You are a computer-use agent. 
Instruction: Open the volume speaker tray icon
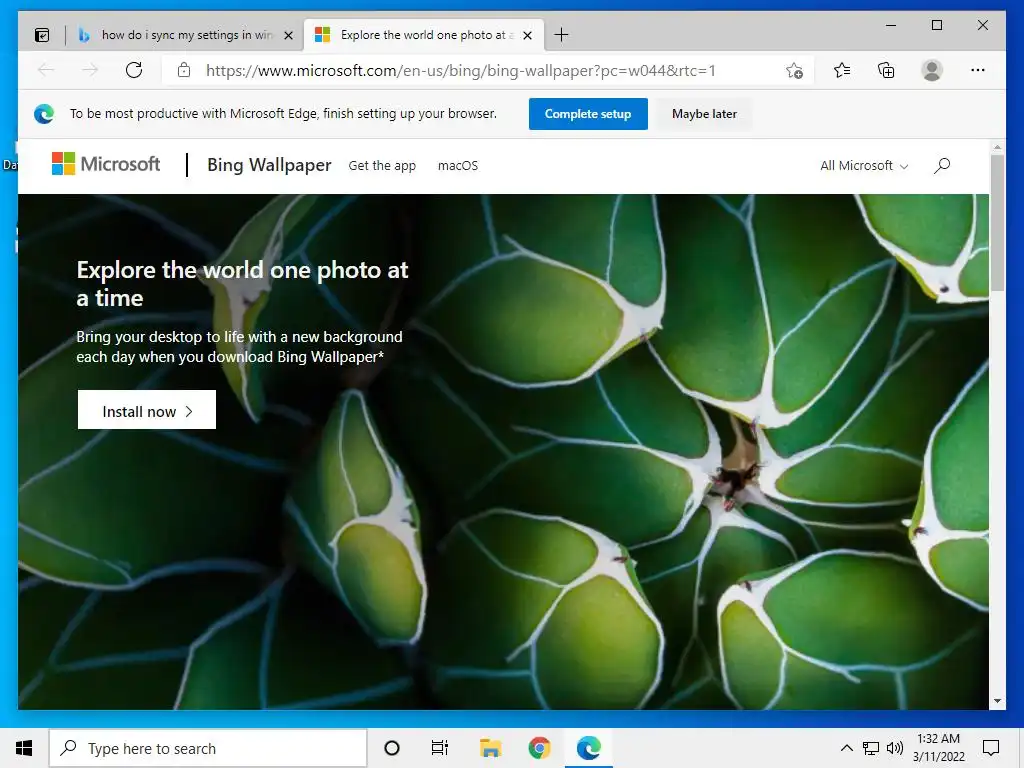[x=895, y=748]
